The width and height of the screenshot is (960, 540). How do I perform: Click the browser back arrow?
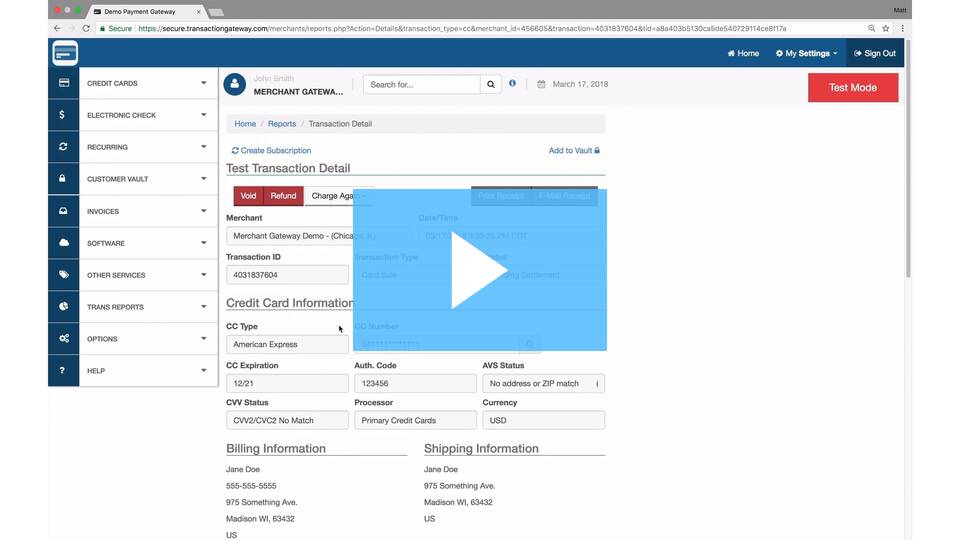point(57,28)
